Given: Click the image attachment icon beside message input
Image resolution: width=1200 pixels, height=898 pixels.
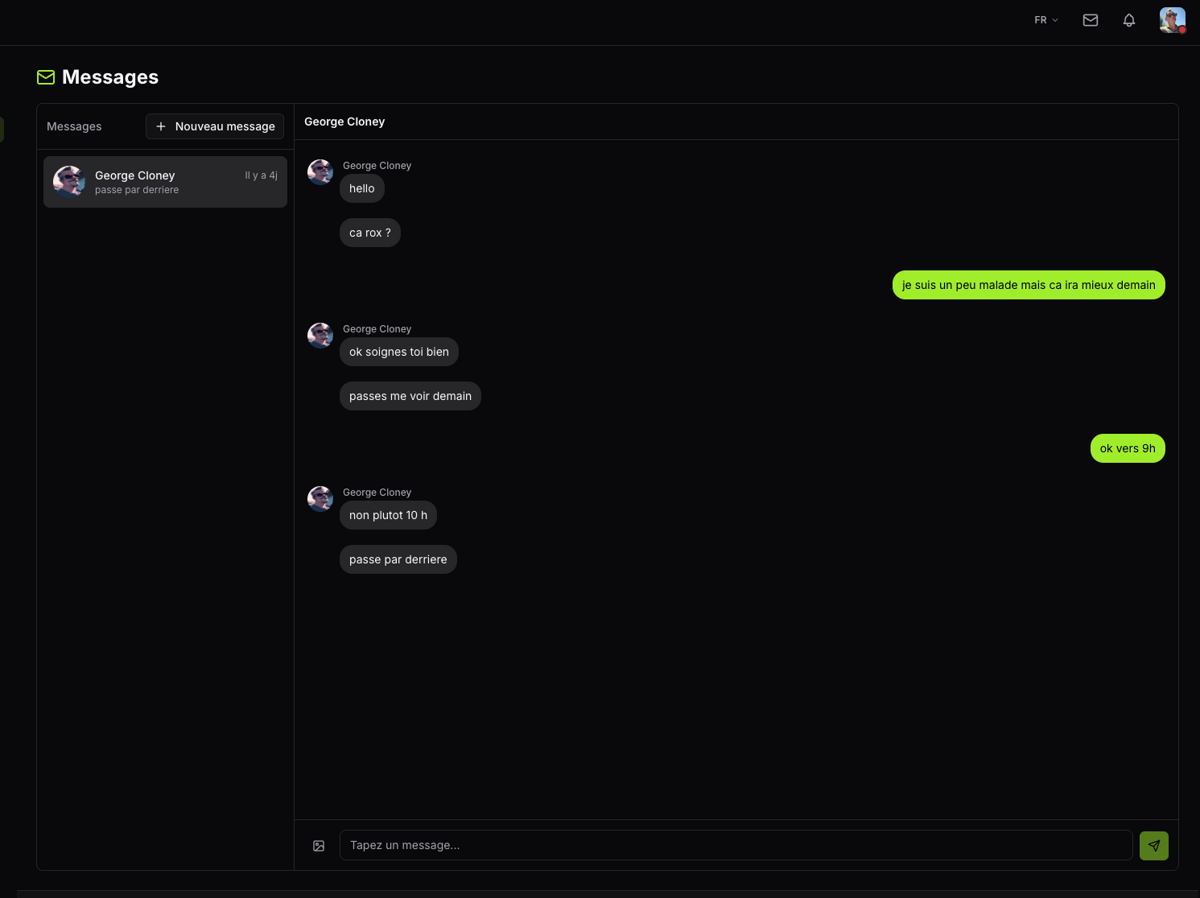Looking at the screenshot, I should click(319, 846).
